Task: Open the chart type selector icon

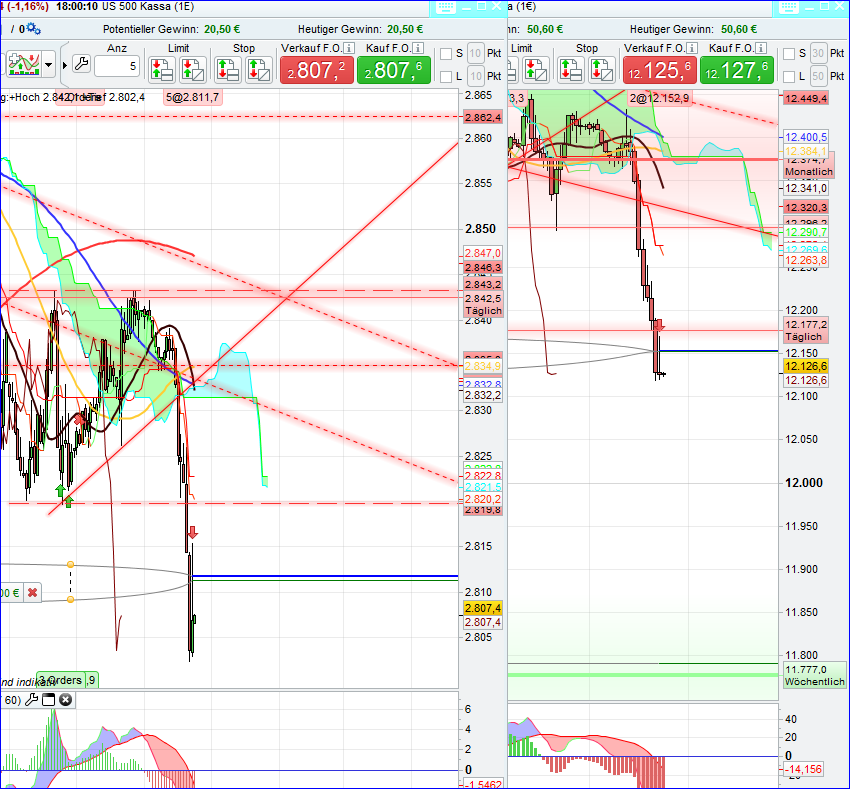Action: click(23, 63)
